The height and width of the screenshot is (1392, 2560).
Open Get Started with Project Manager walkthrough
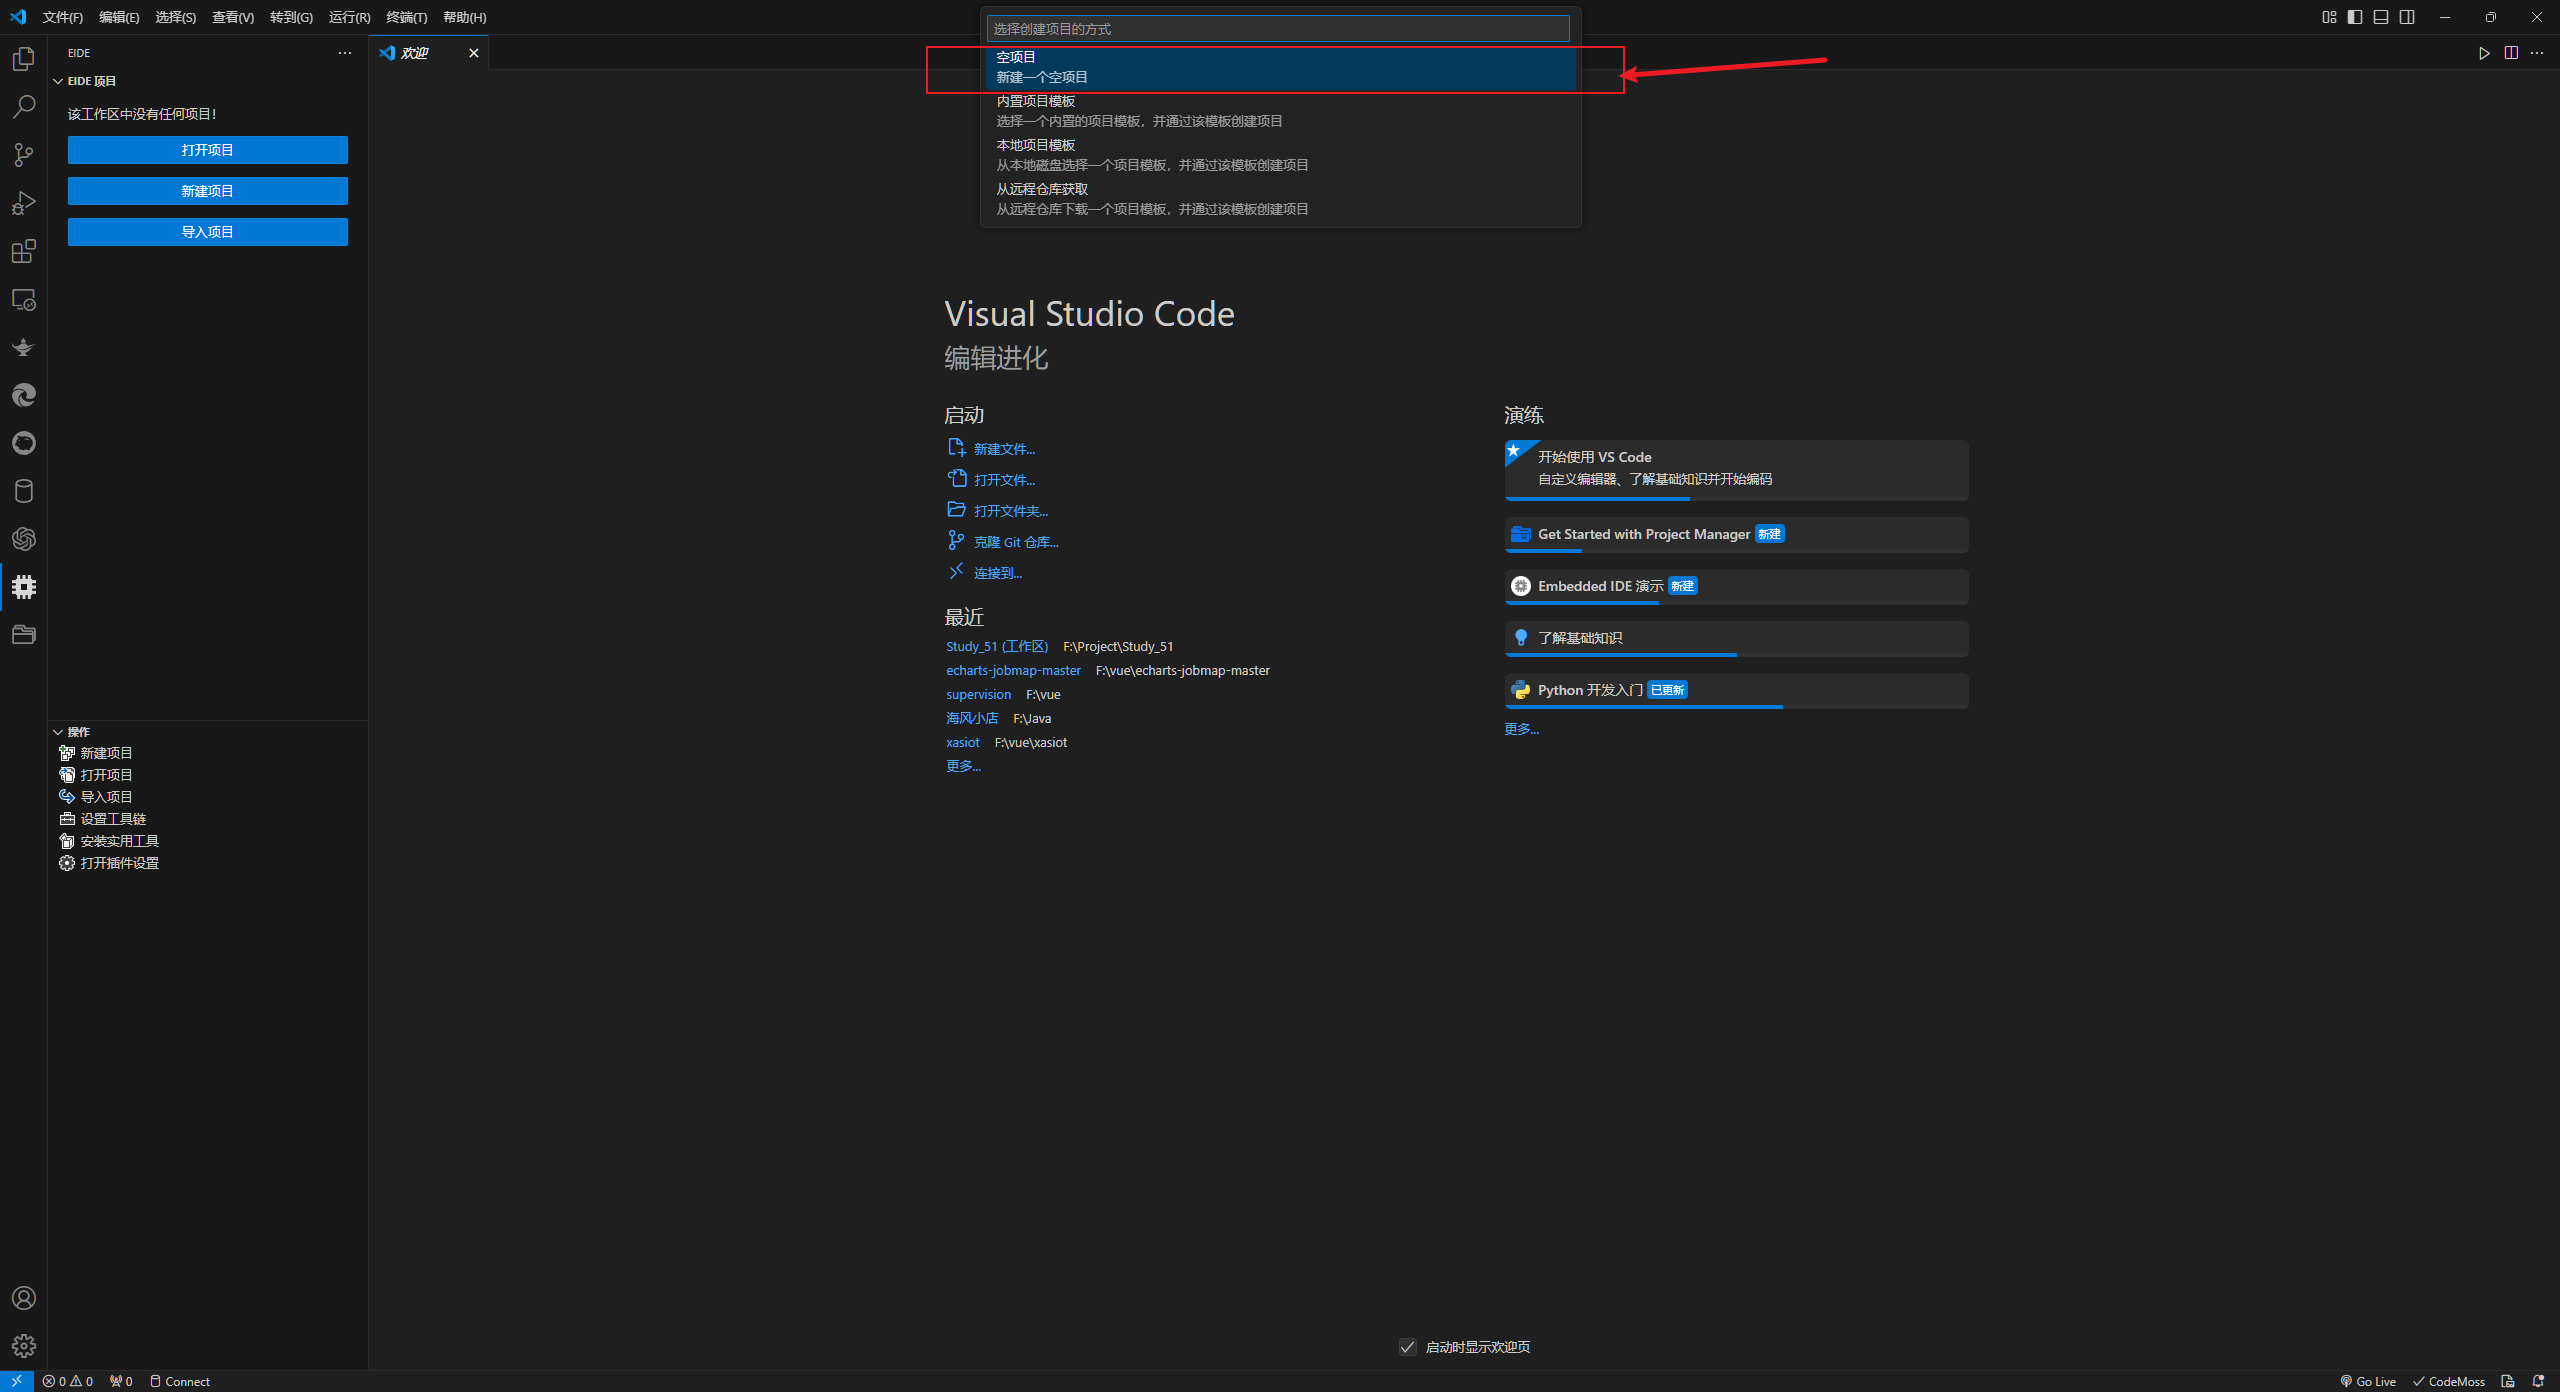pyautogui.click(x=1736, y=535)
